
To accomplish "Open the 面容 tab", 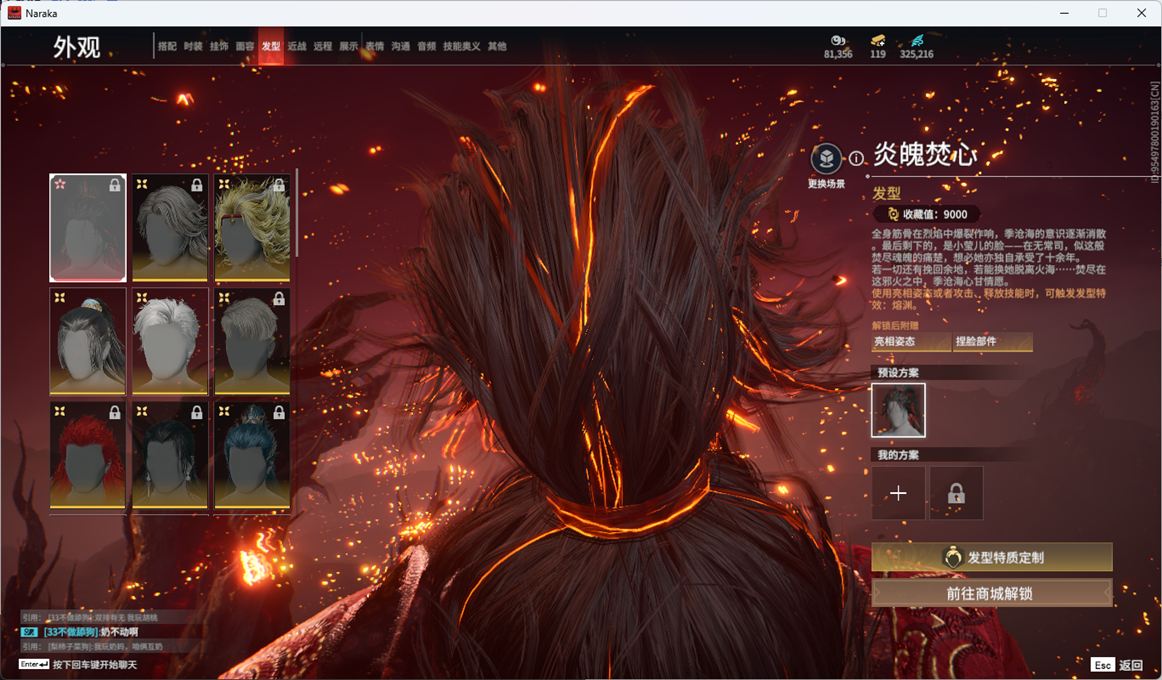I will point(245,46).
